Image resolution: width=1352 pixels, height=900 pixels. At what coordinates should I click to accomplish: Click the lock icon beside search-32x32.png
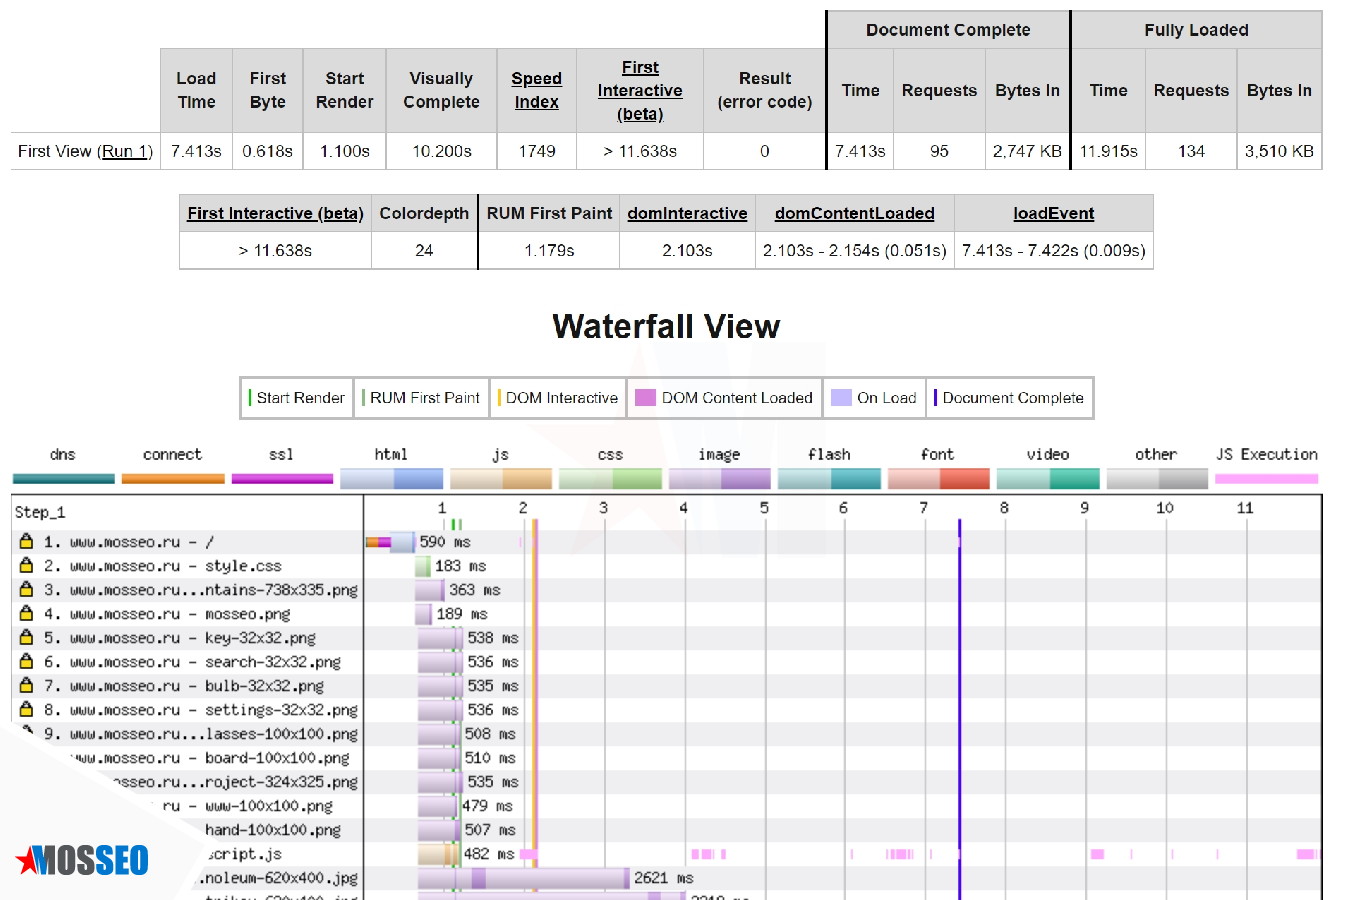(x=26, y=662)
